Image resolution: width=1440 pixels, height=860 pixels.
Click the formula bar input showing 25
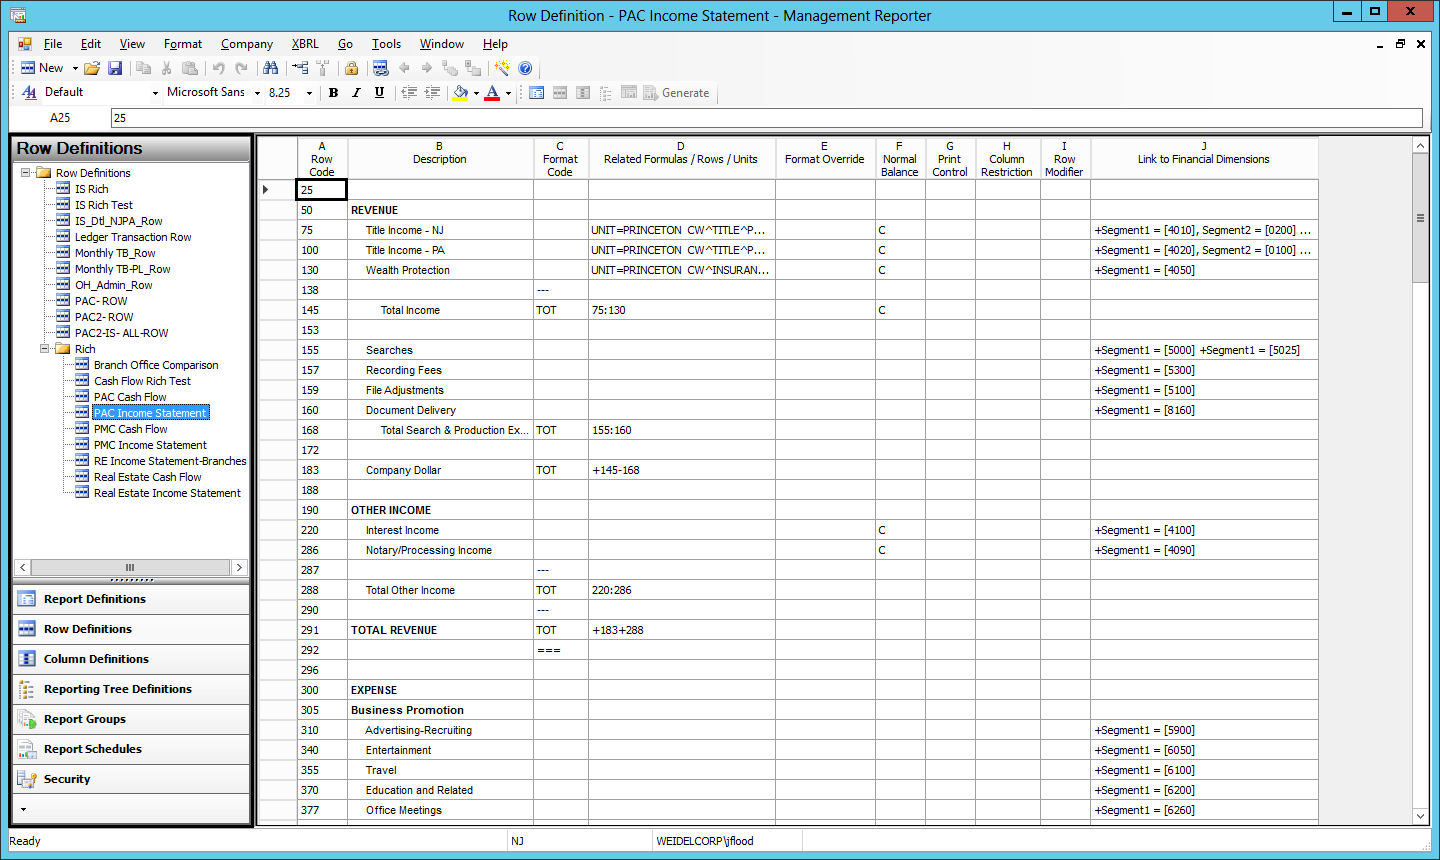coord(766,118)
